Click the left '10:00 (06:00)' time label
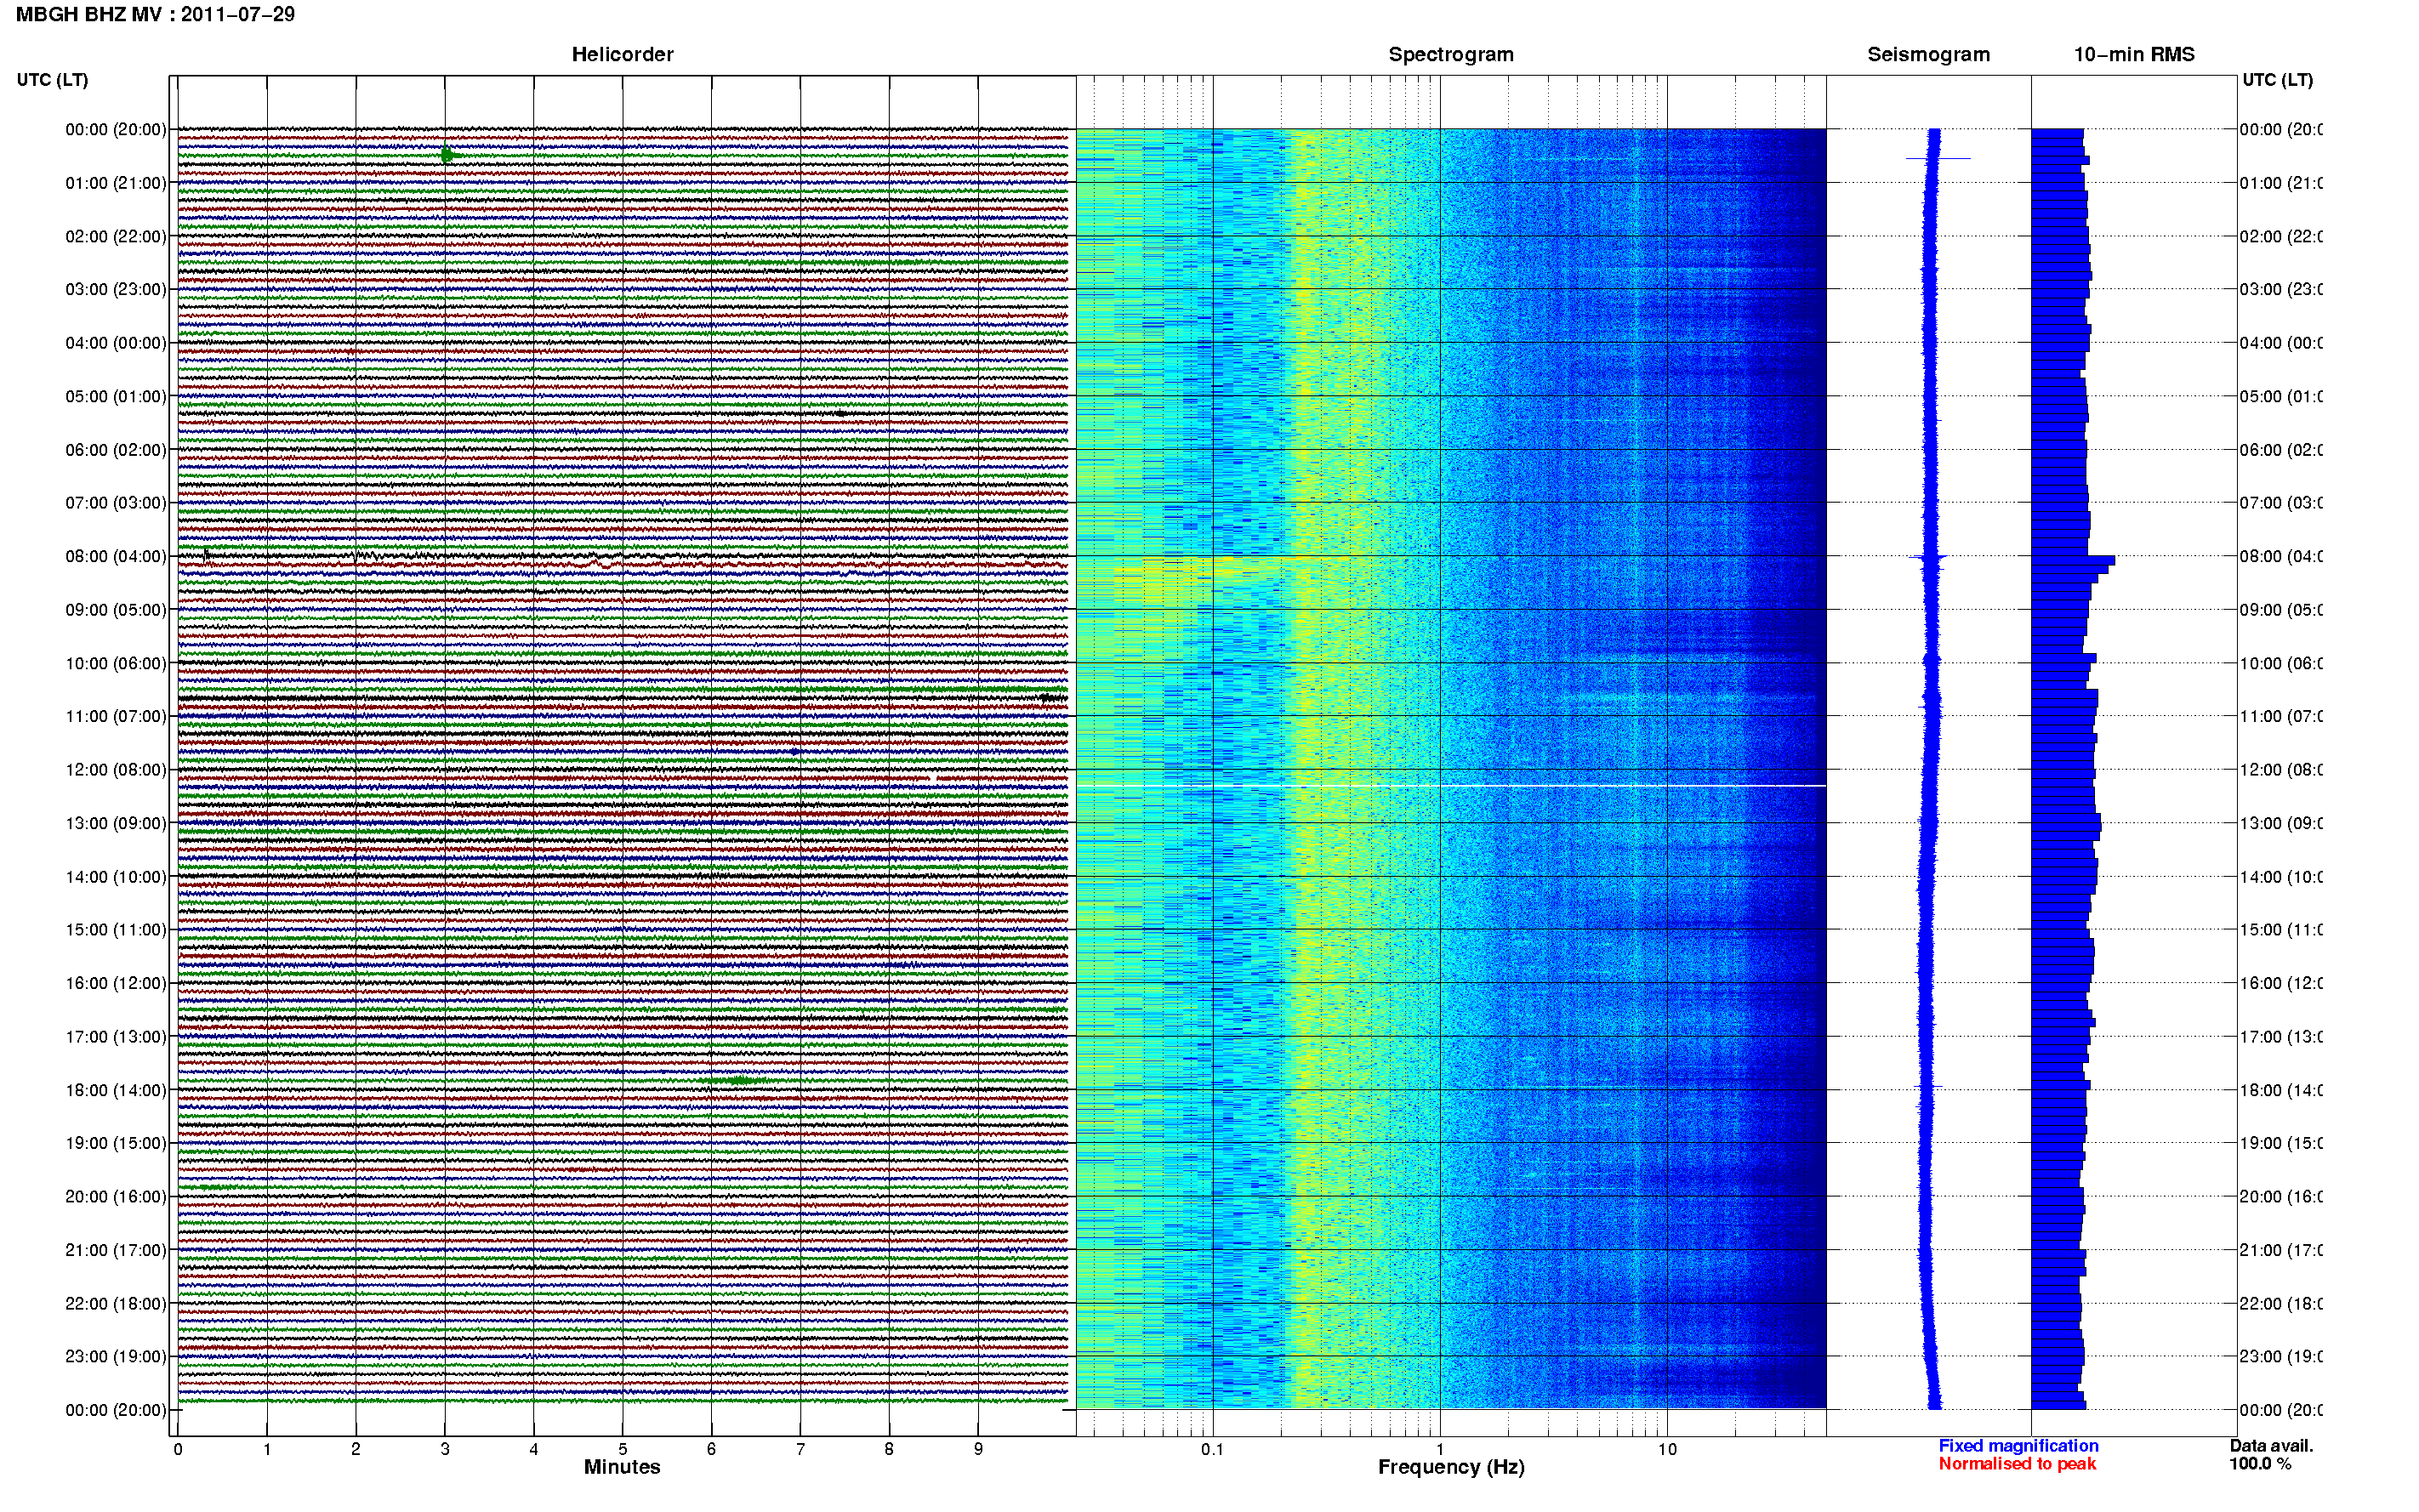2419x1512 pixels. (116, 663)
